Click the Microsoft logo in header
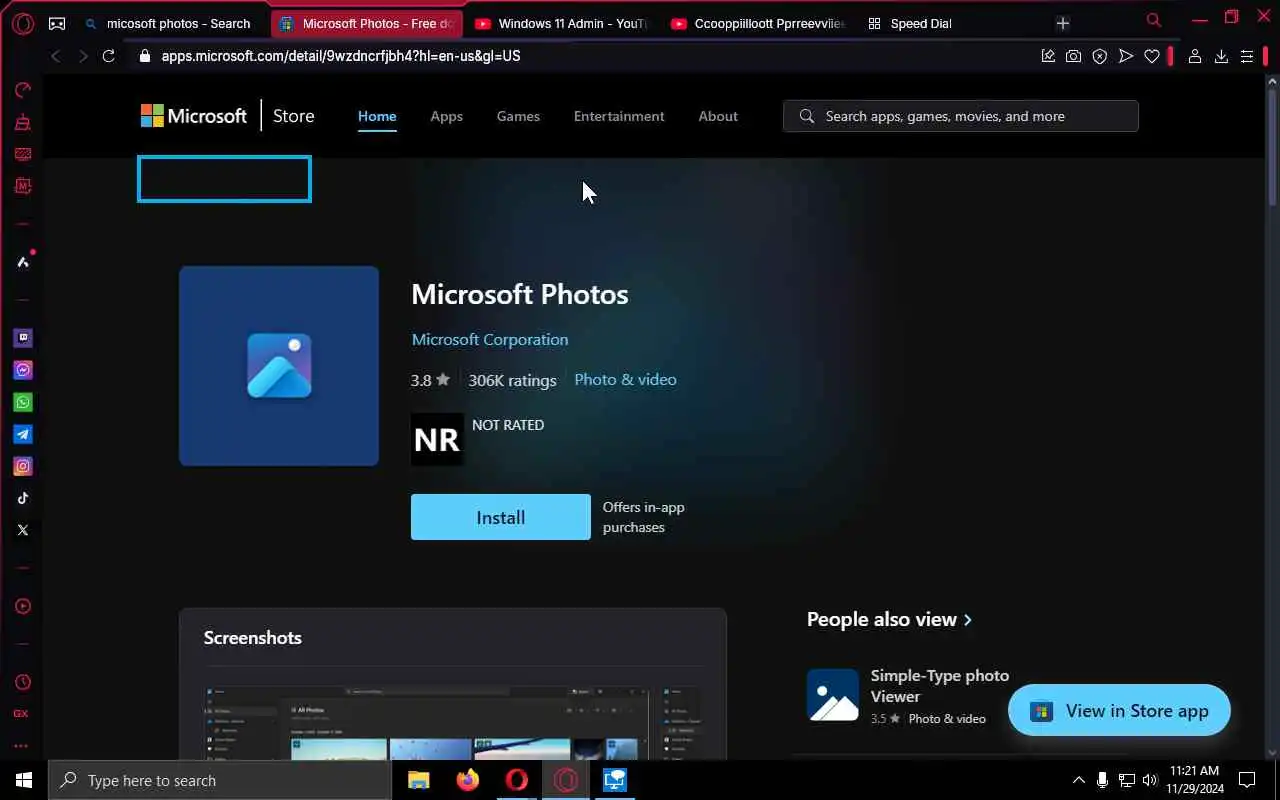Screen dimensions: 1280x800 click(x=194, y=116)
